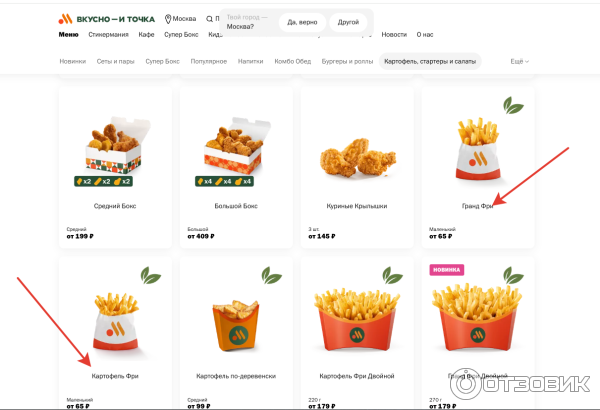This screenshot has height=410, width=600.
Task: Choose Другой city button
Action: click(348, 22)
